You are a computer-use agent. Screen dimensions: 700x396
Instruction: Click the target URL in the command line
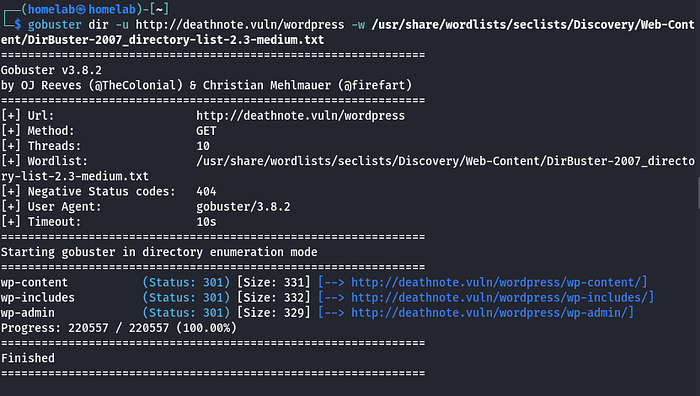(x=240, y=25)
